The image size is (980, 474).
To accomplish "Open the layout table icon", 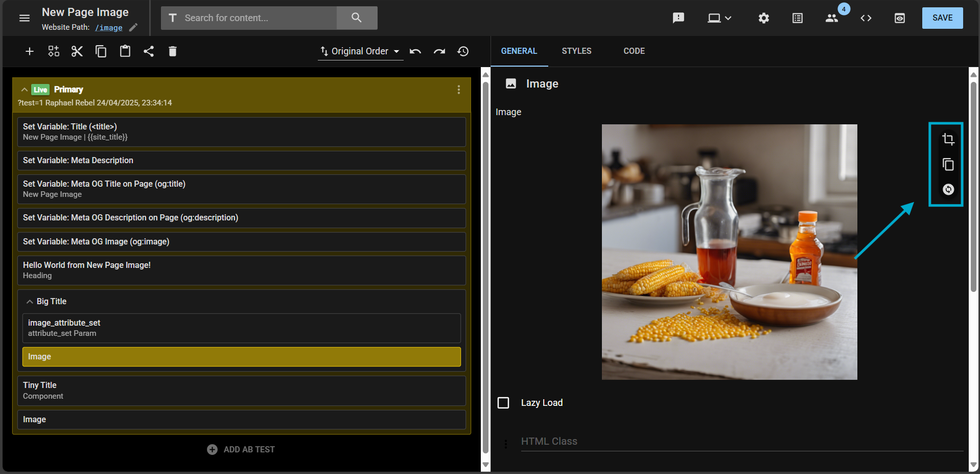I will (798, 18).
